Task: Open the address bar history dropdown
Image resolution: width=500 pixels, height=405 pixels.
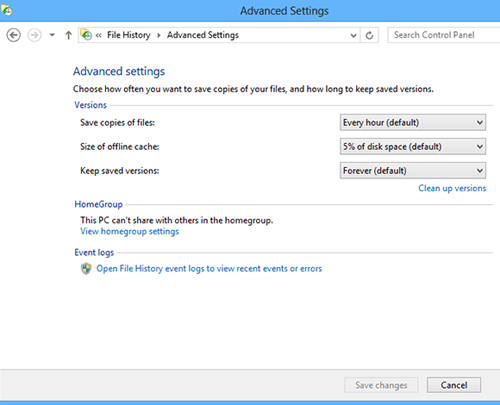Action: click(x=353, y=35)
